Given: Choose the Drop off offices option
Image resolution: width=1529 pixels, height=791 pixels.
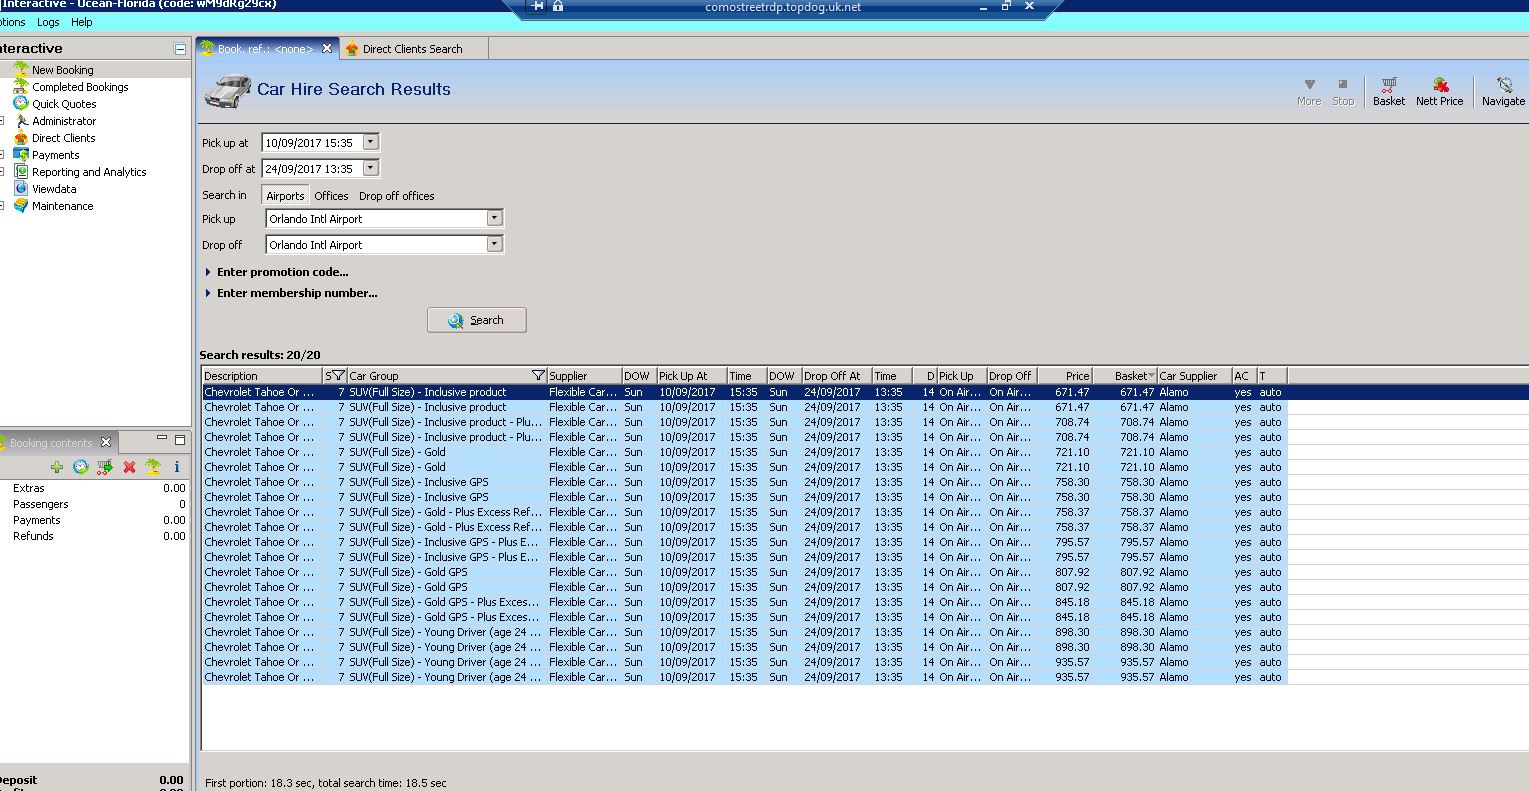Looking at the screenshot, I should pos(396,196).
